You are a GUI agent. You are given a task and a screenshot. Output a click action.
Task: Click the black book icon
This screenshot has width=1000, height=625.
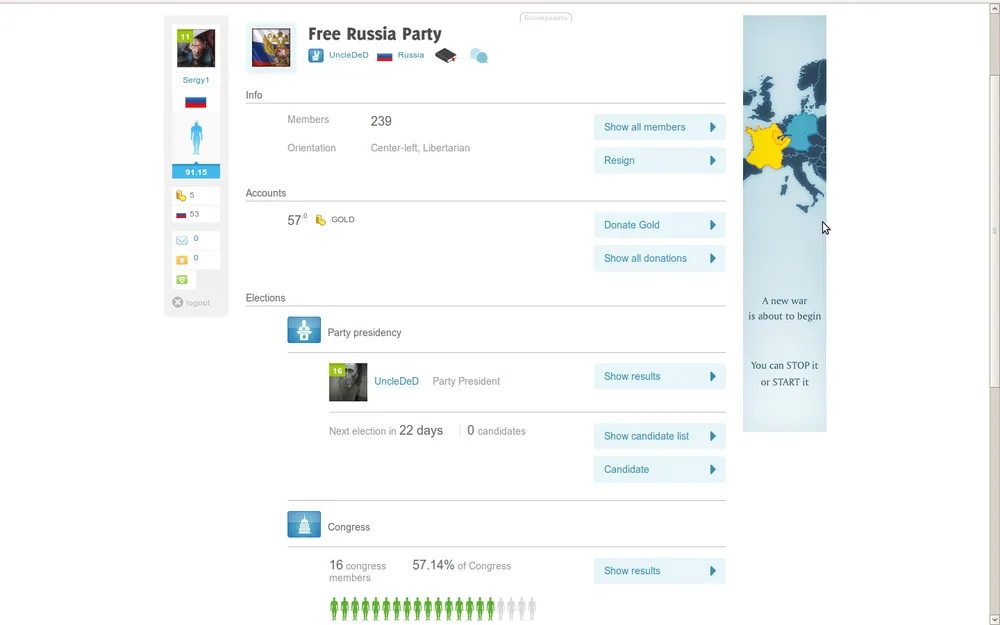(446, 56)
